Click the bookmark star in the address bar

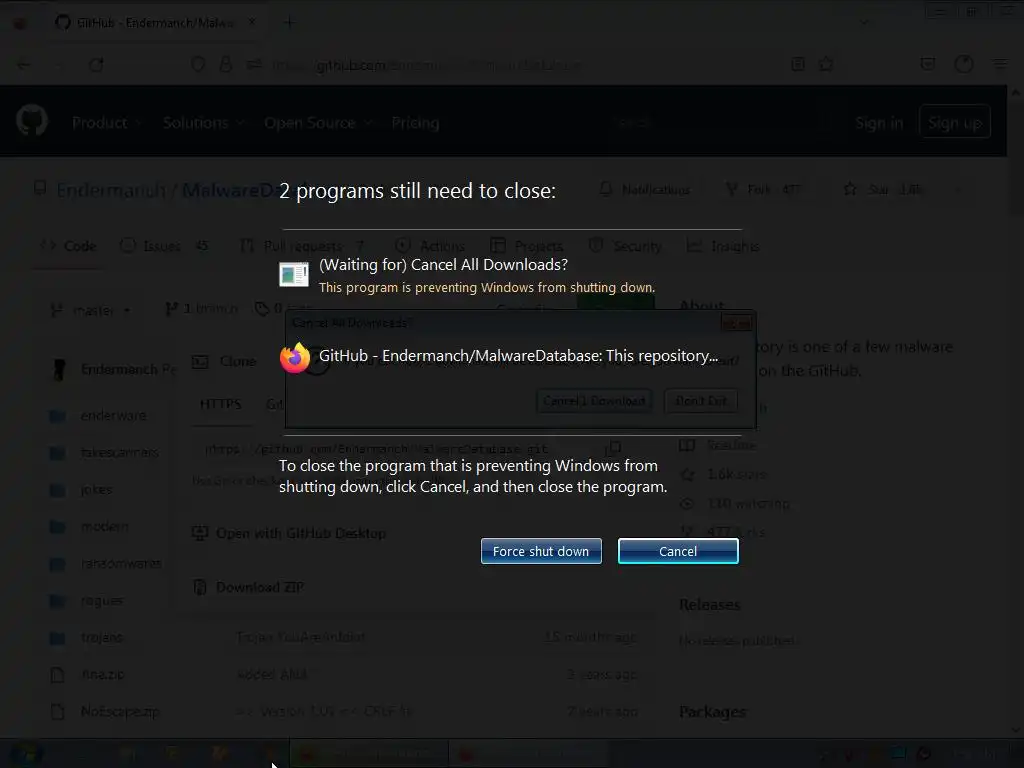(x=826, y=64)
